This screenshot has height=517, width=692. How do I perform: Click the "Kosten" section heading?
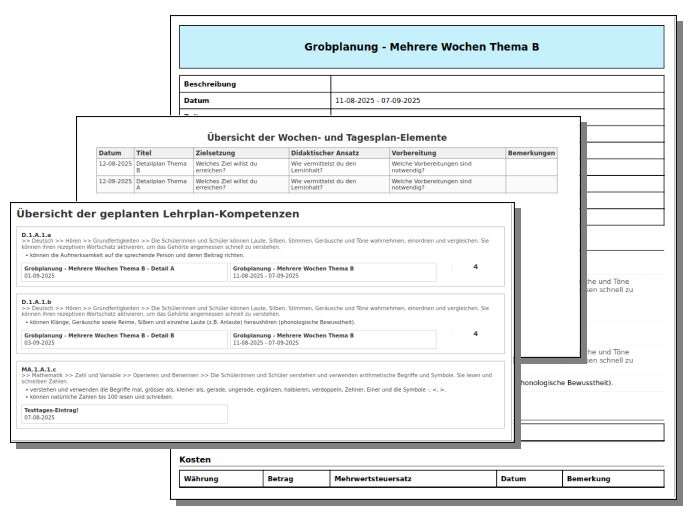195,460
